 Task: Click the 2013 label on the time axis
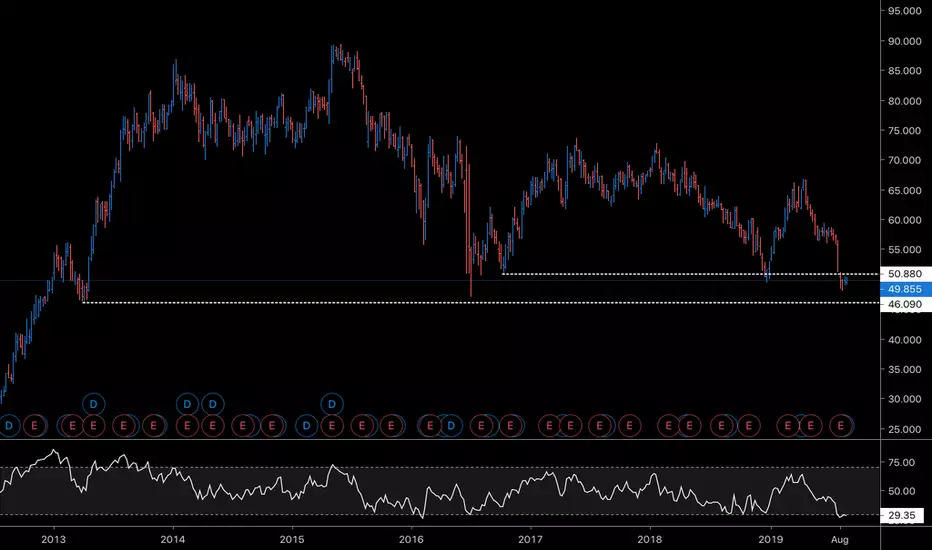(x=53, y=539)
